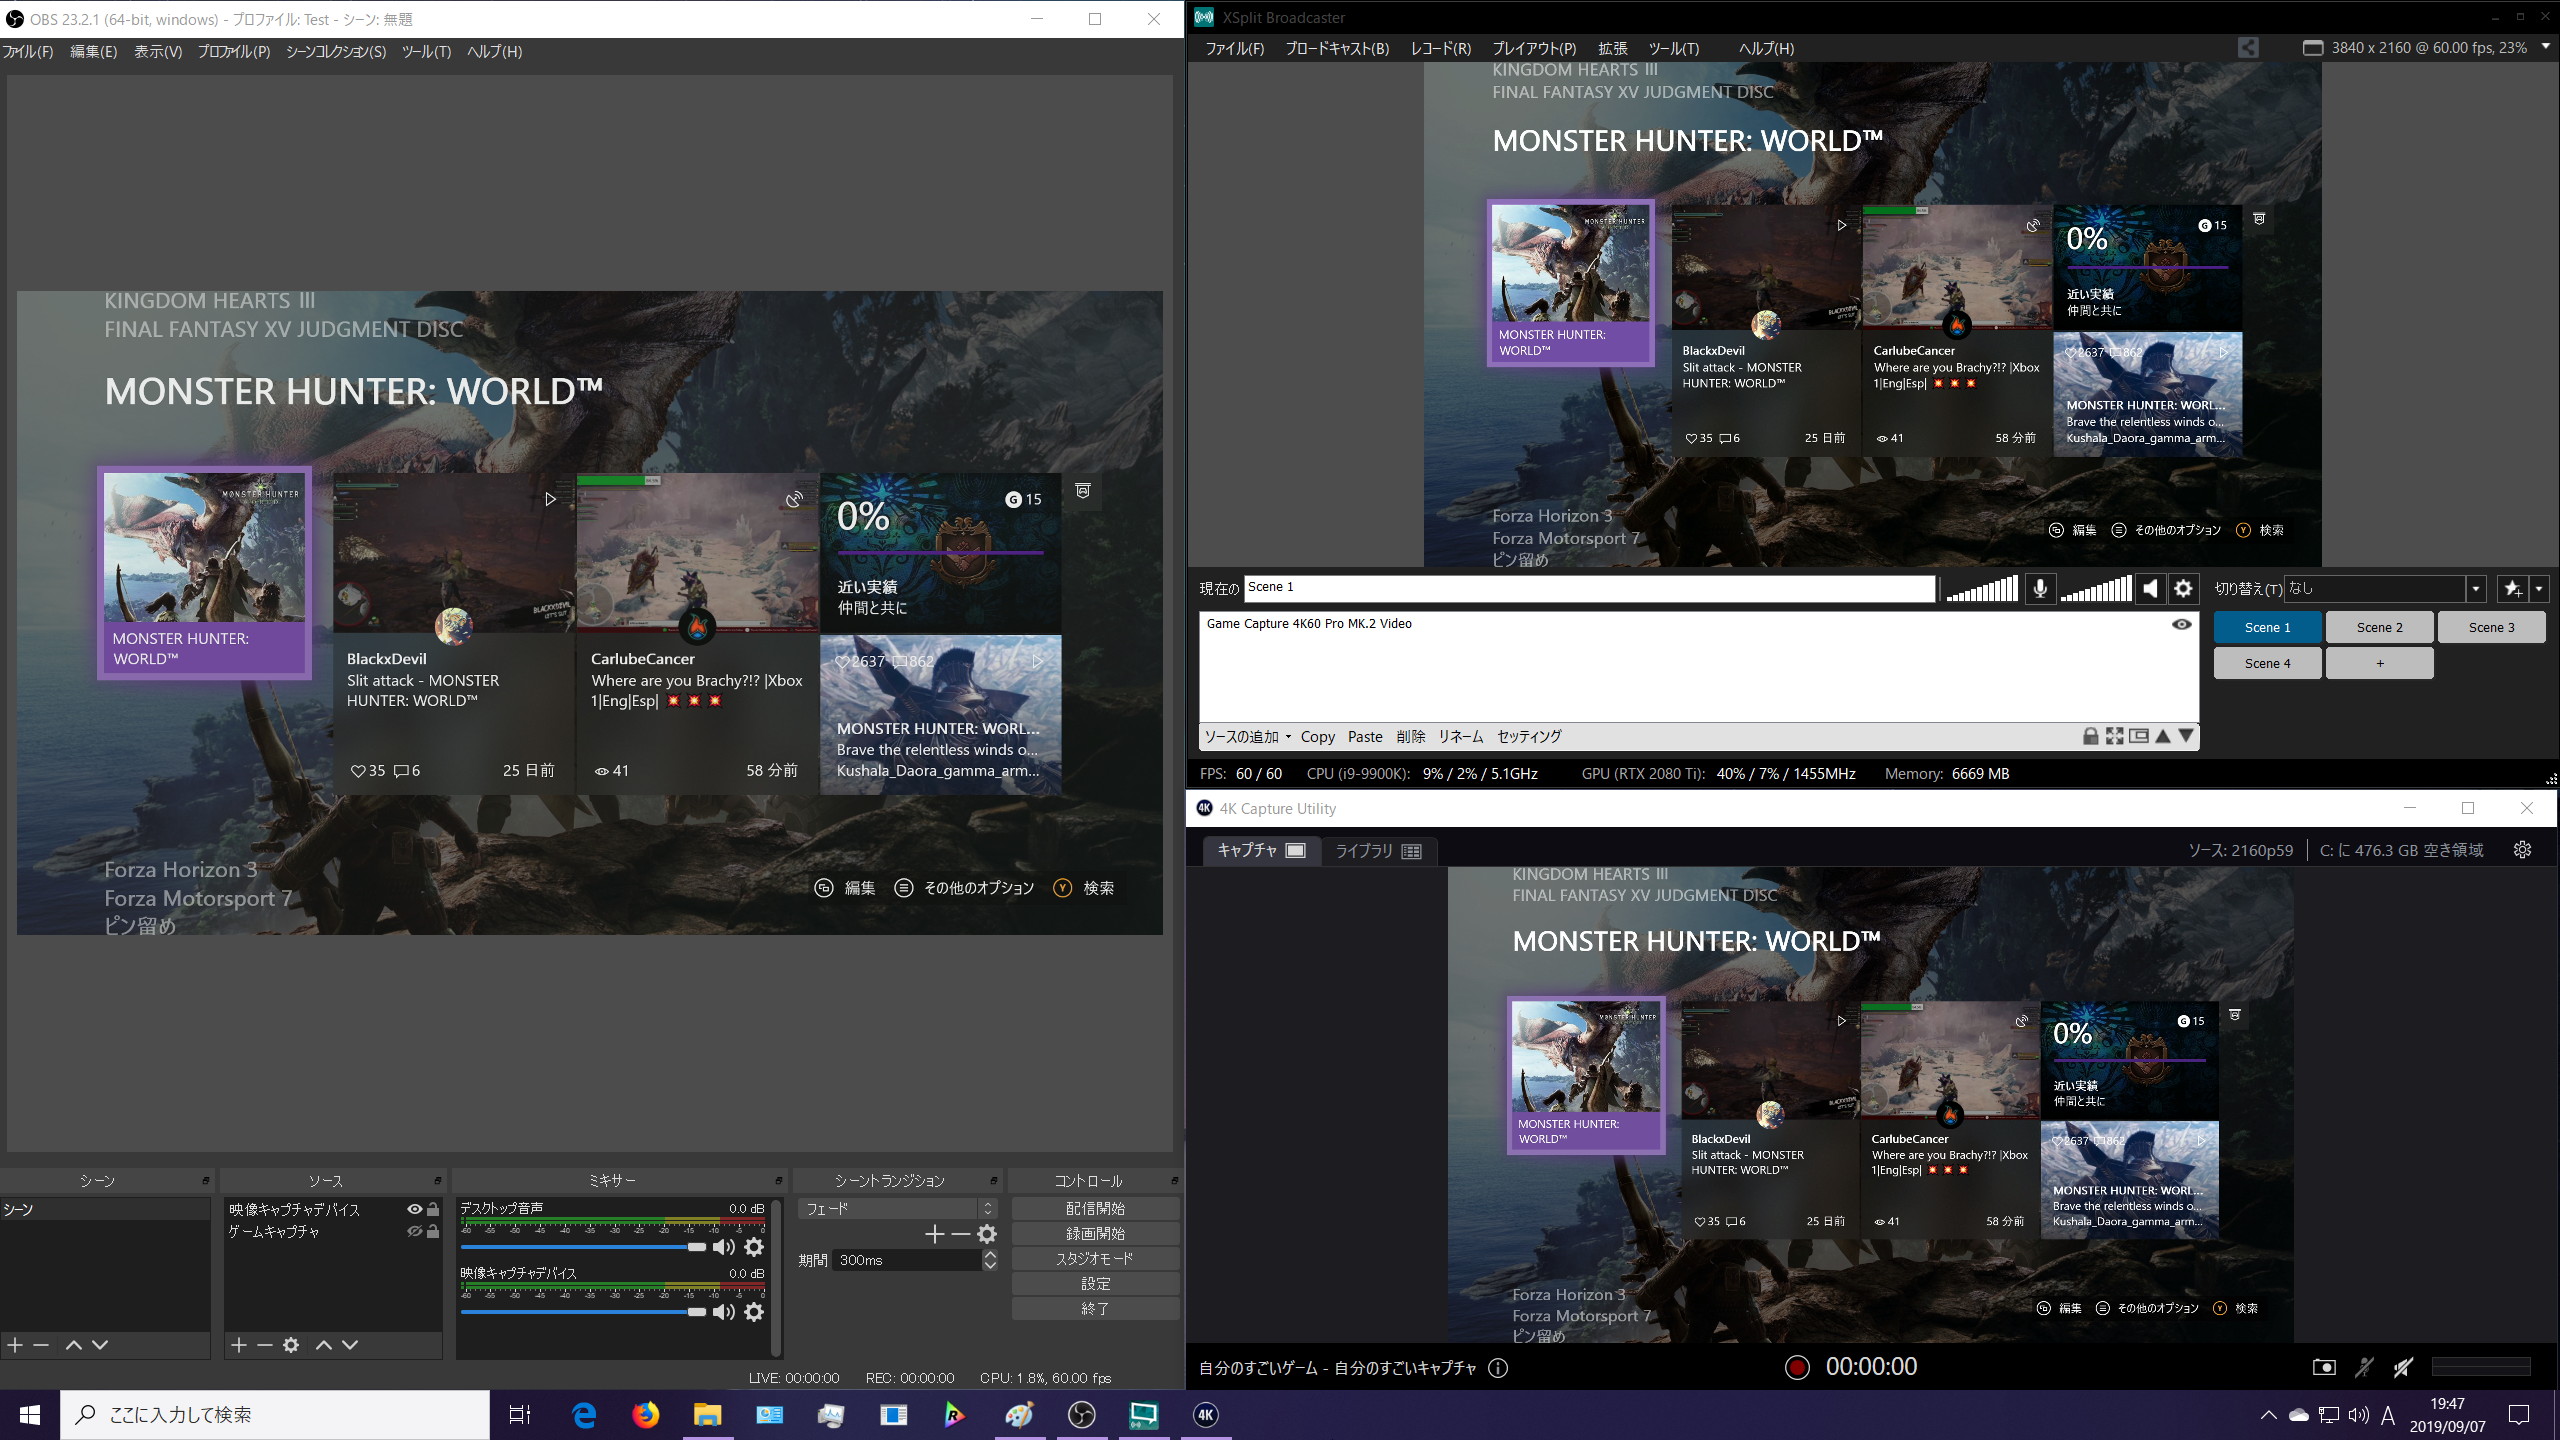Remove scene transition with minus icon
This screenshot has height=1440, width=2560.
960,1234
